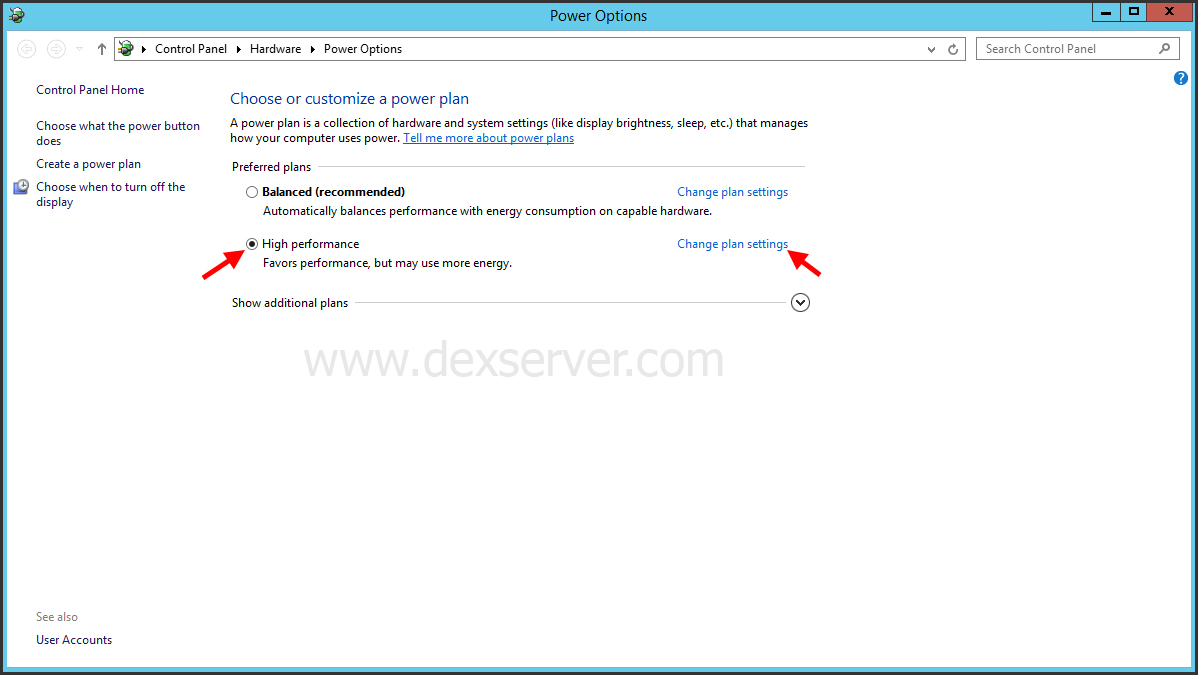
Task: Navigate to Control Panel via breadcrumb
Action: click(x=190, y=48)
